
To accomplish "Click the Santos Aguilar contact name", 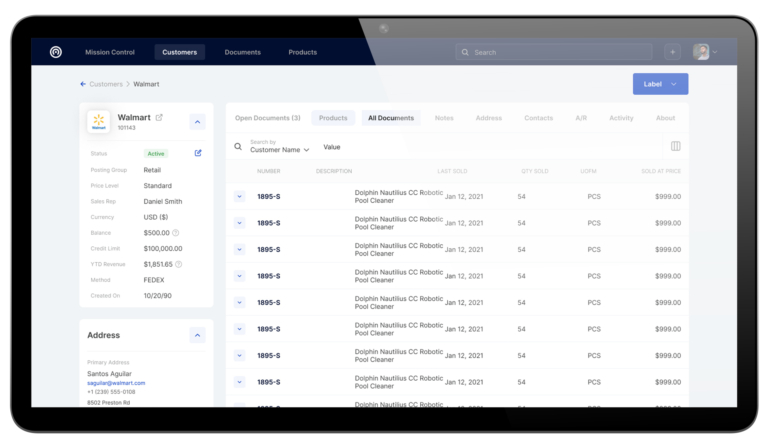I will (x=109, y=374).
